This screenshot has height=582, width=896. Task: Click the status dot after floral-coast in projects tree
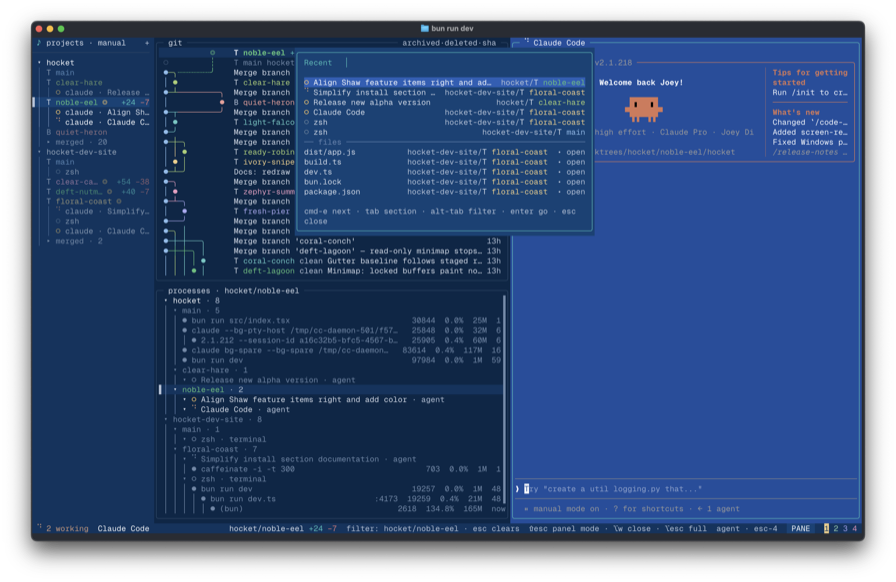coord(119,201)
